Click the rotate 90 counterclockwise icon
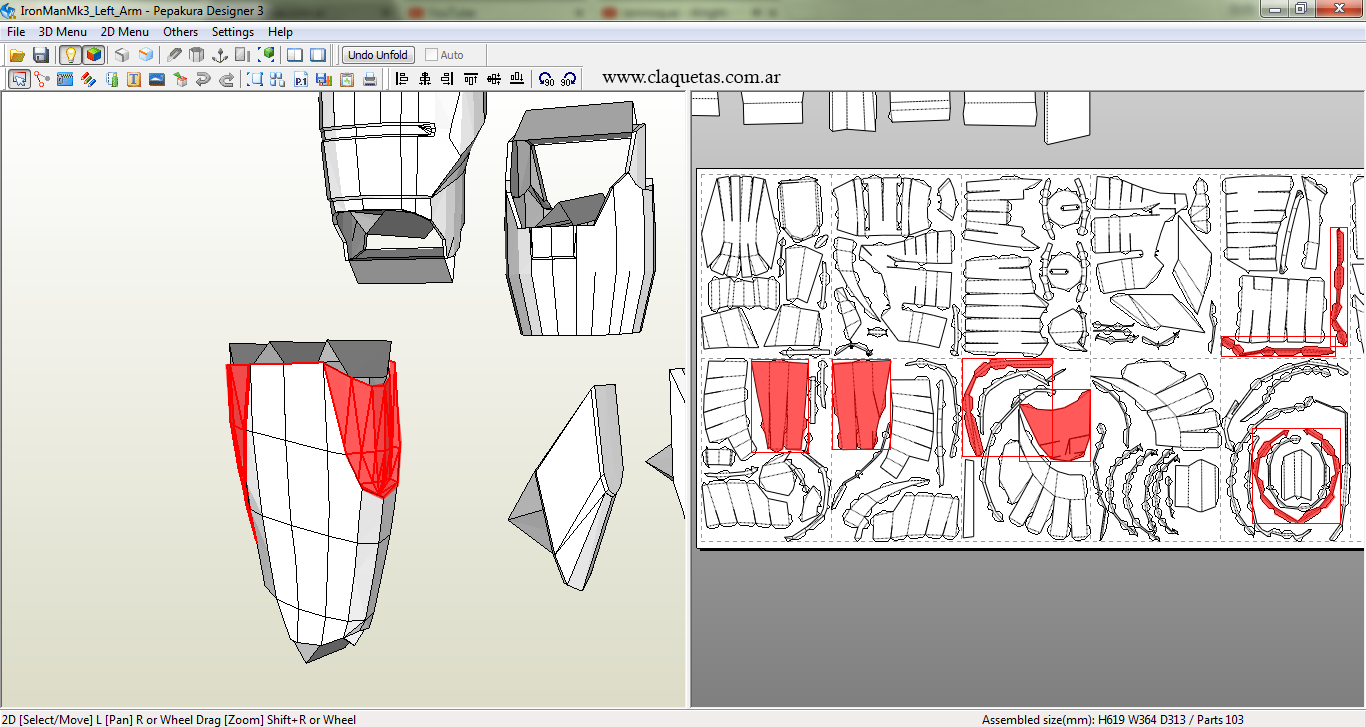Viewport: 1366px width, 727px height. [545, 79]
